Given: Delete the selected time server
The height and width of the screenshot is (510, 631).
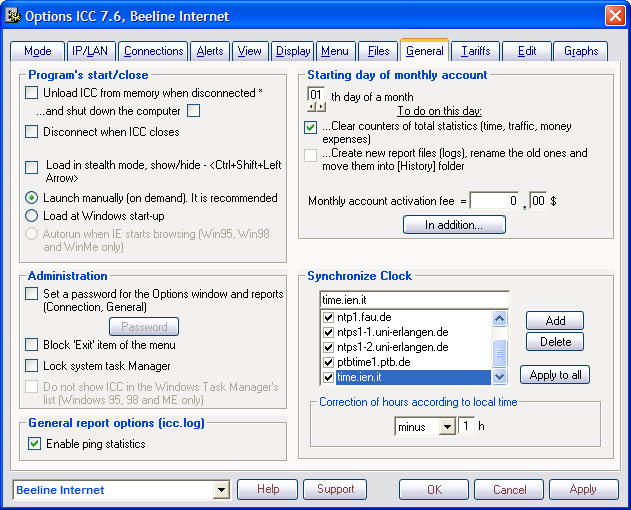Looking at the screenshot, I should point(555,342).
